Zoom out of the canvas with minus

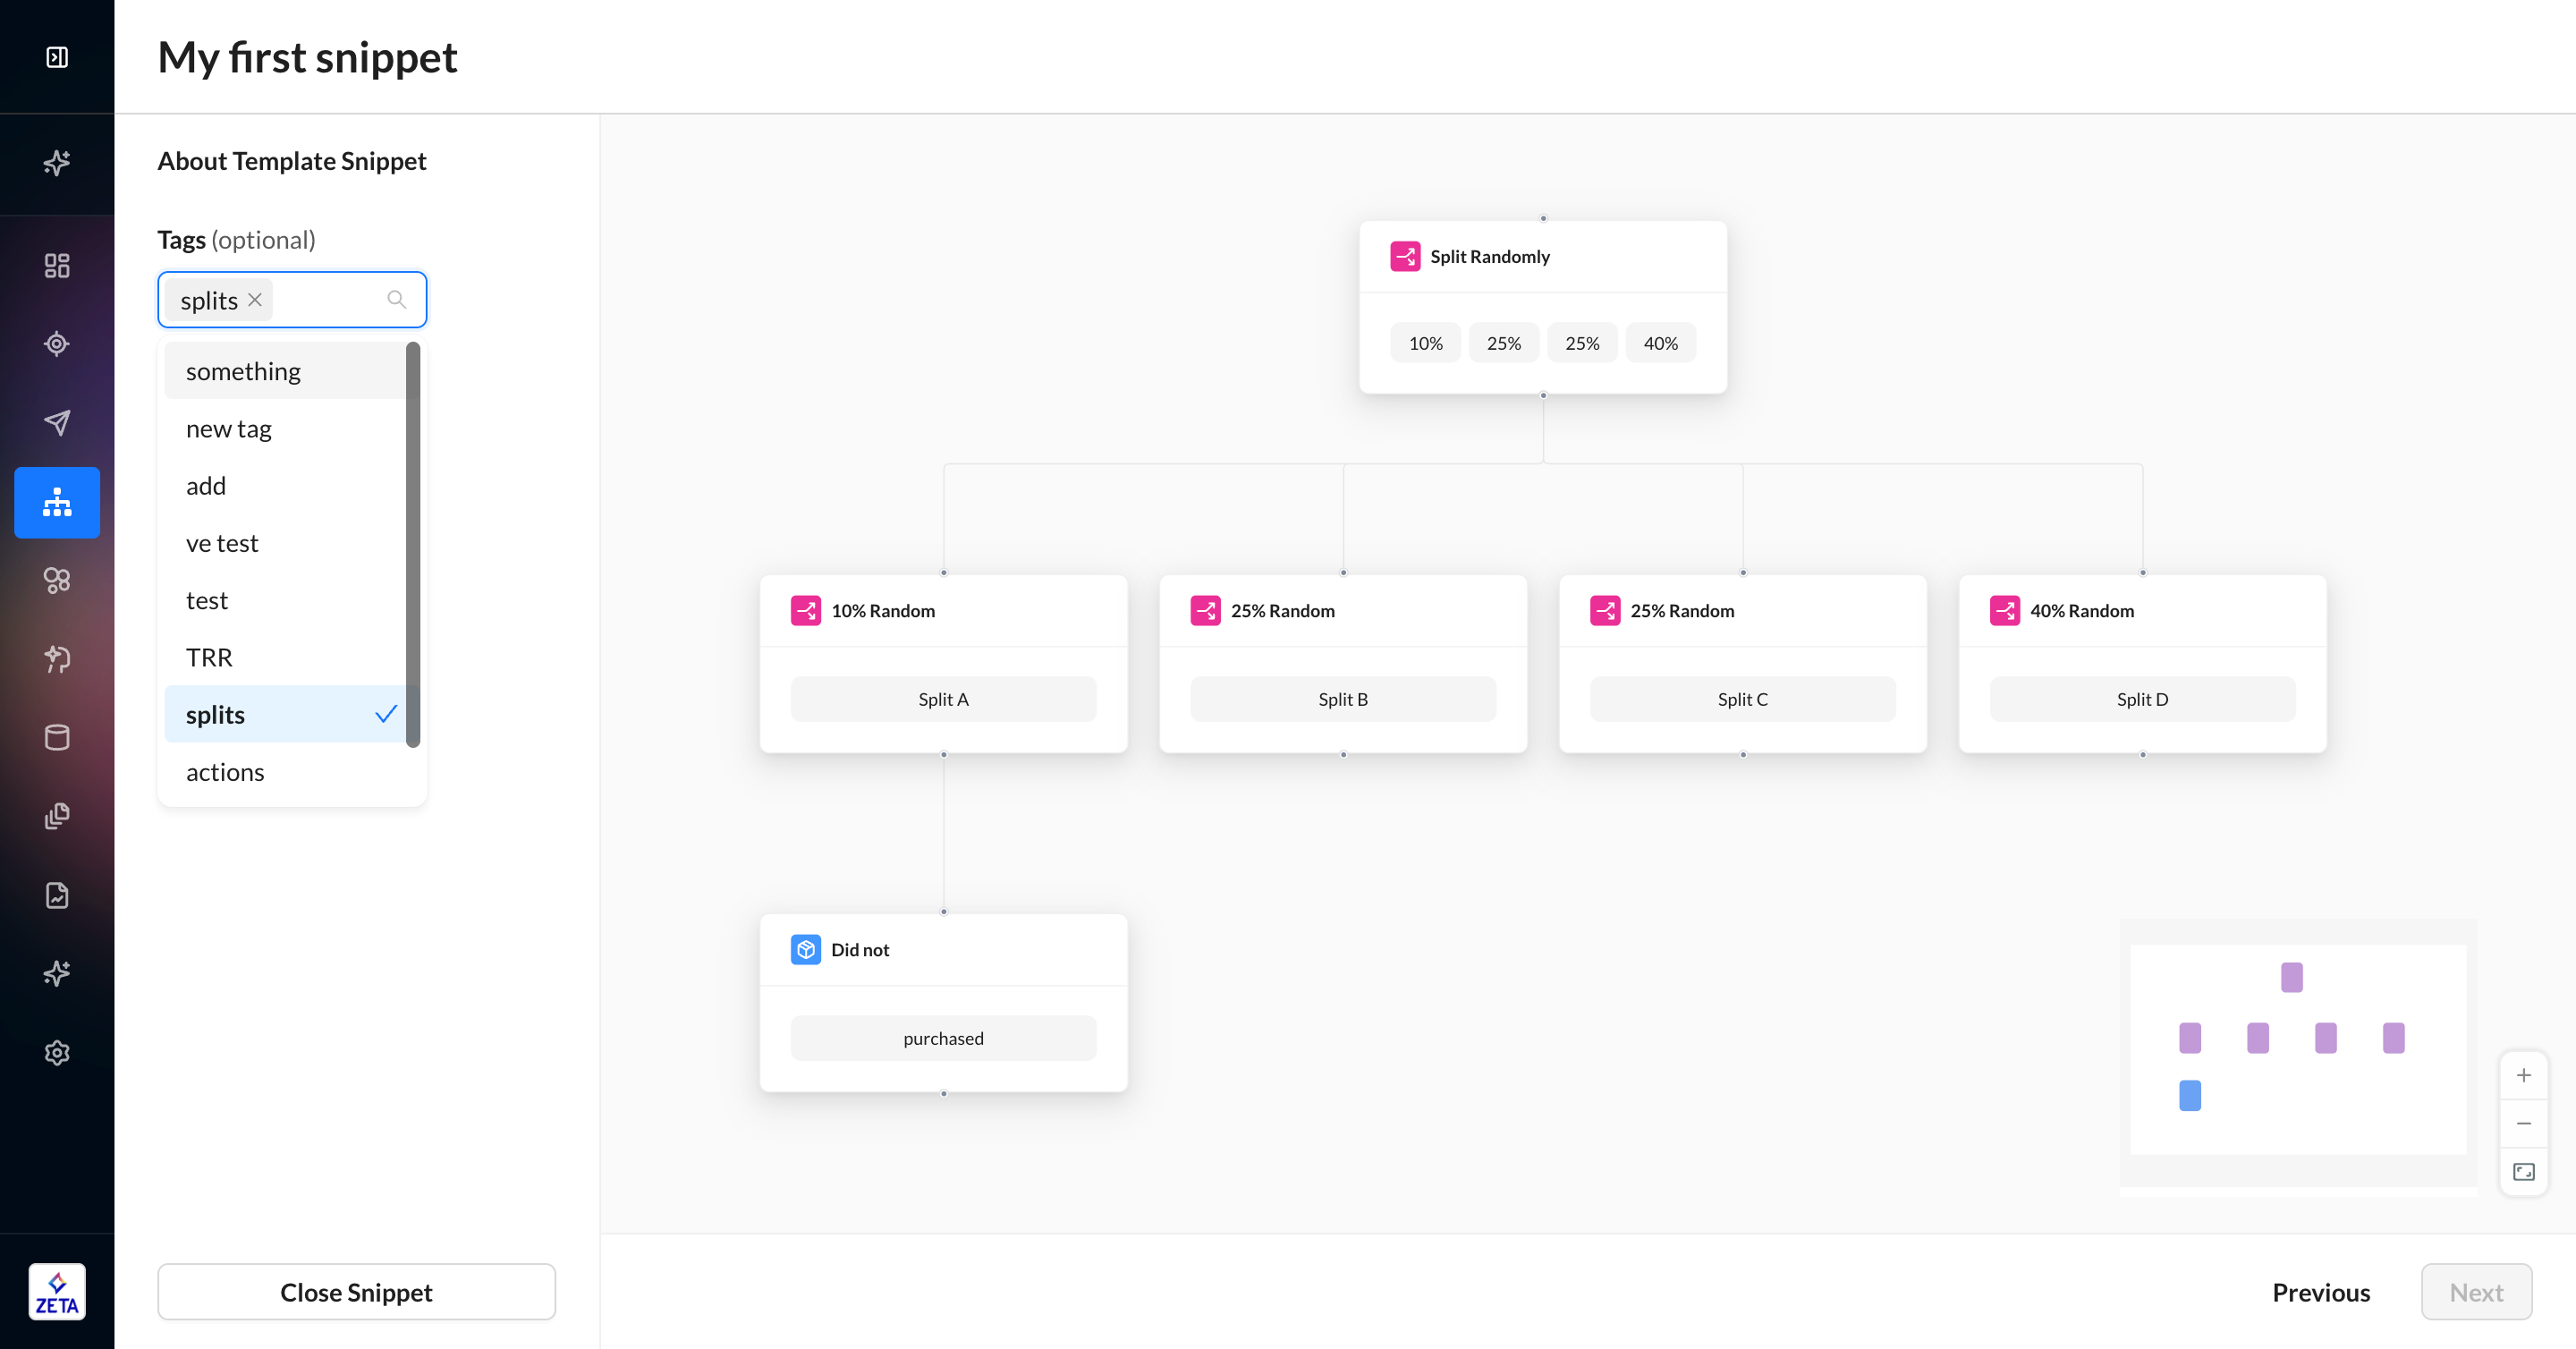tap(2523, 1124)
